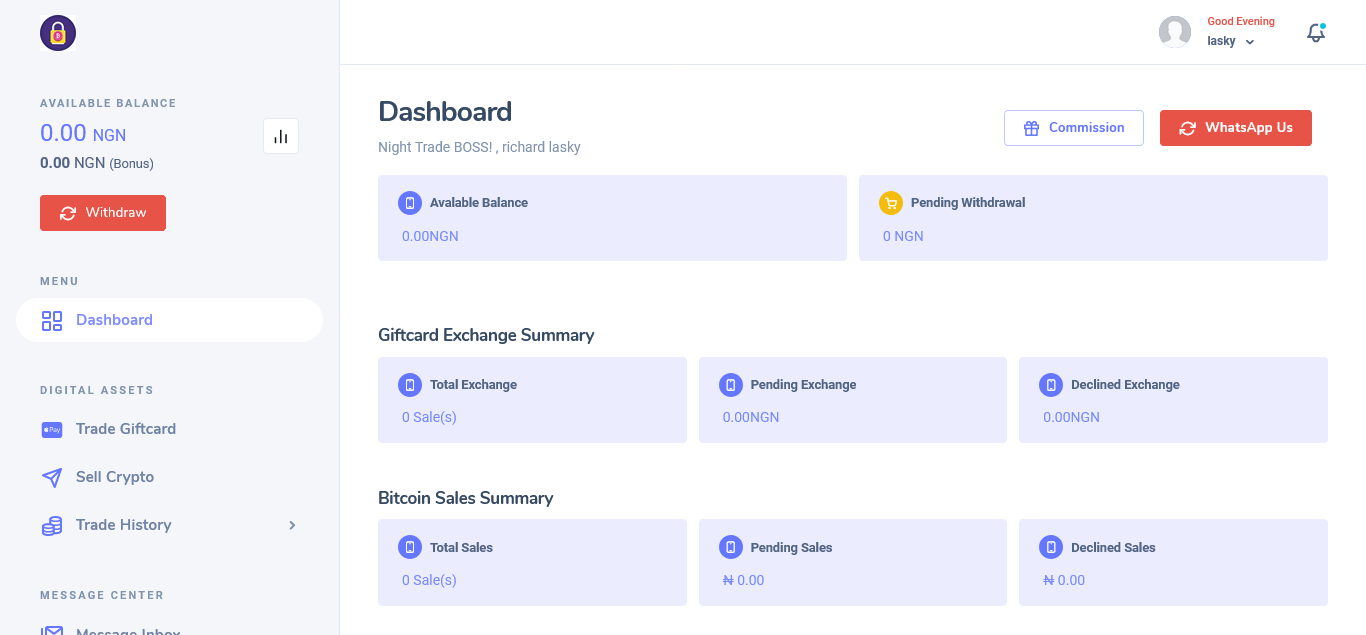Click the Total Exchange card icon

point(409,385)
